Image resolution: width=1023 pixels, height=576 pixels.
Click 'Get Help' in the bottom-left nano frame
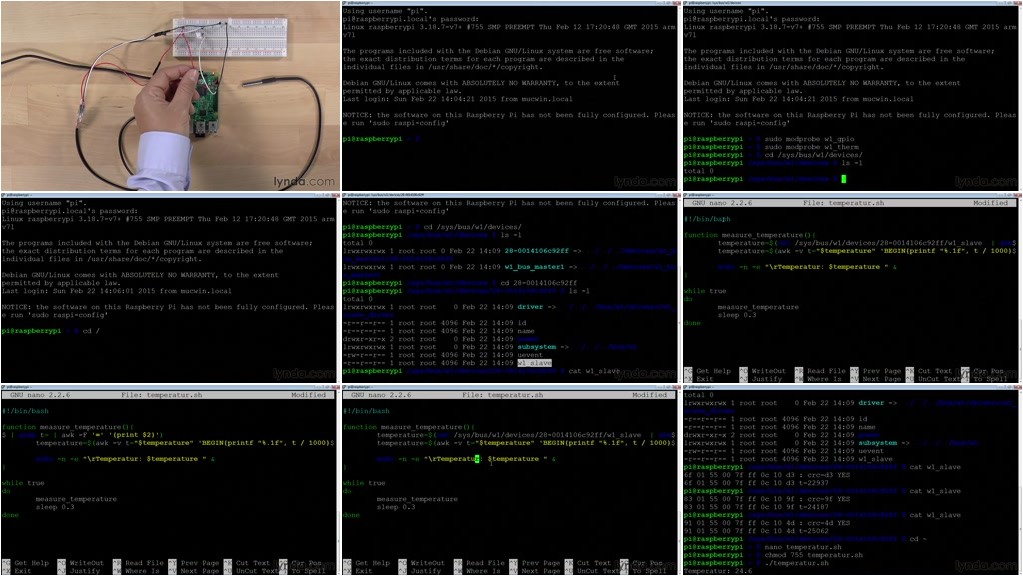[32, 563]
